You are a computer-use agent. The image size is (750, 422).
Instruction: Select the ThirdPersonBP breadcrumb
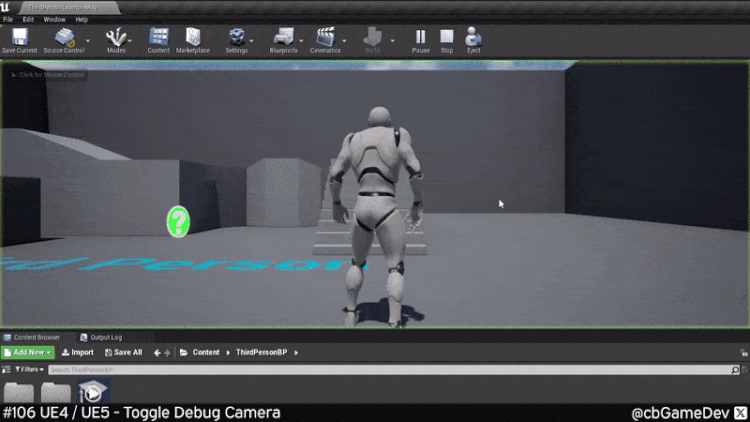262,353
